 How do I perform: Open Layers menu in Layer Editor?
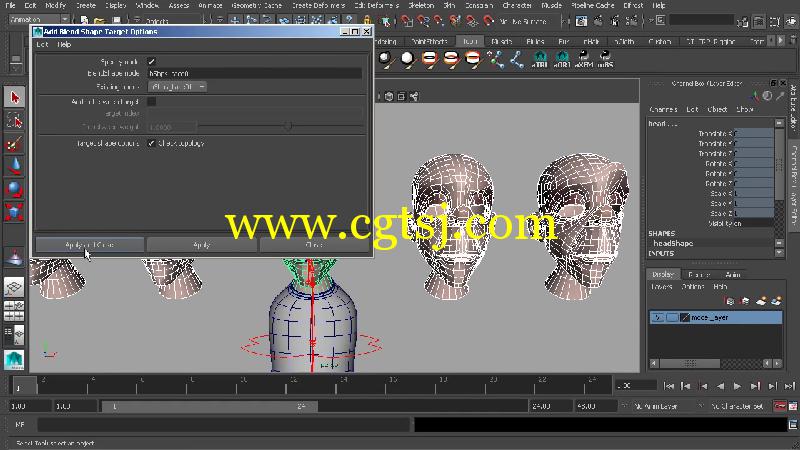(x=661, y=287)
